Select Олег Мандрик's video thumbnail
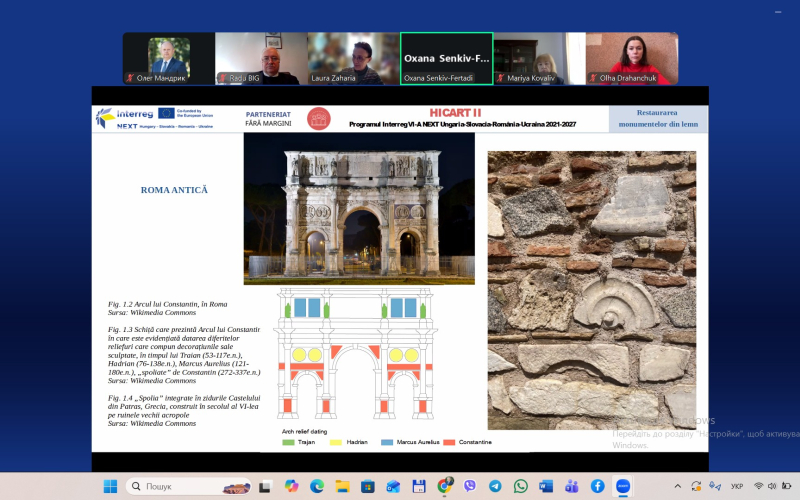800x500 pixels. 168,58
